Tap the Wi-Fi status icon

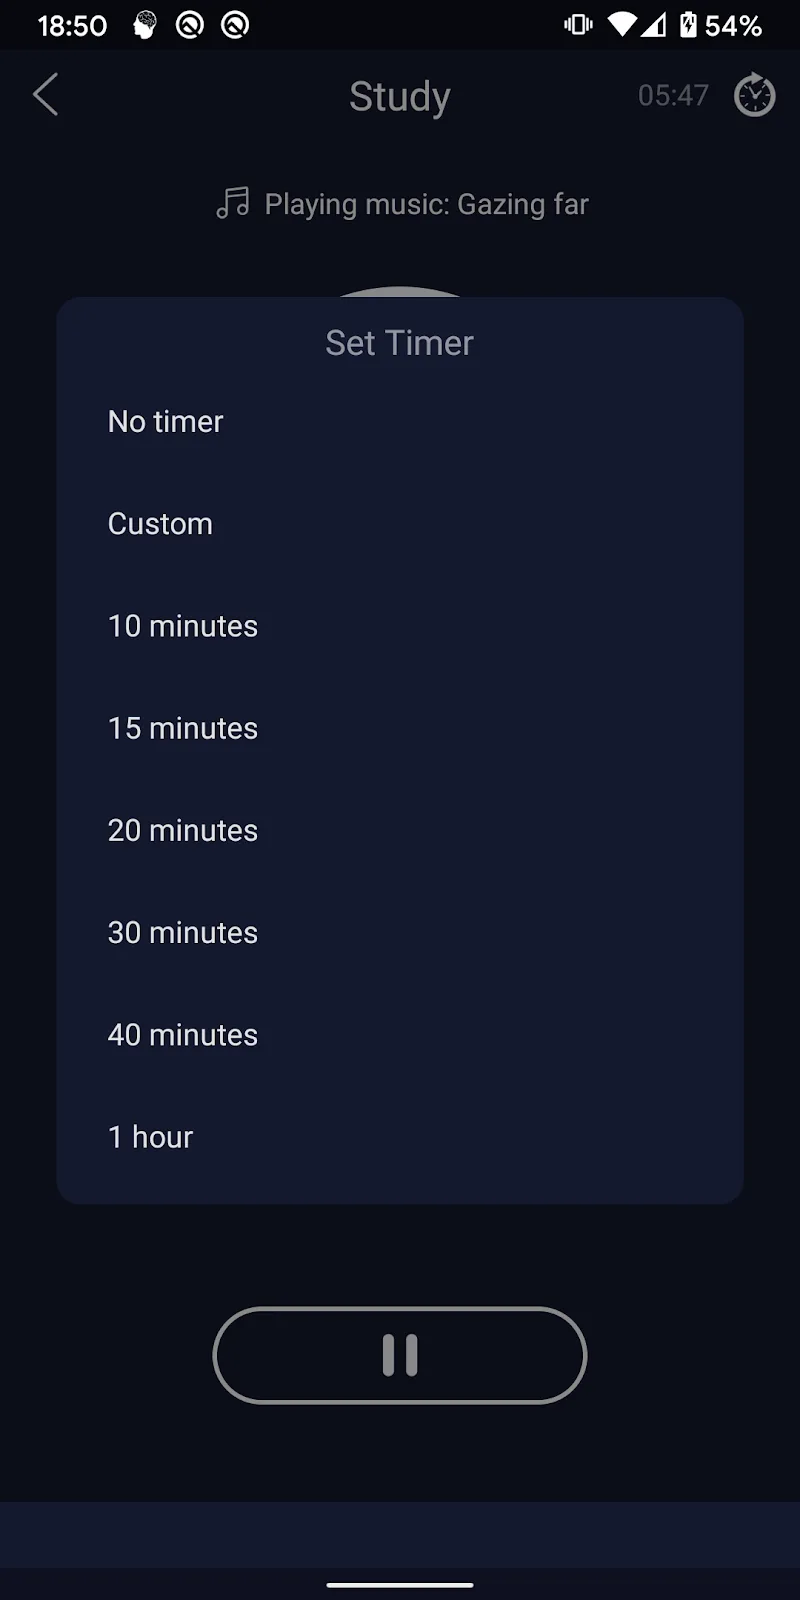(622, 25)
